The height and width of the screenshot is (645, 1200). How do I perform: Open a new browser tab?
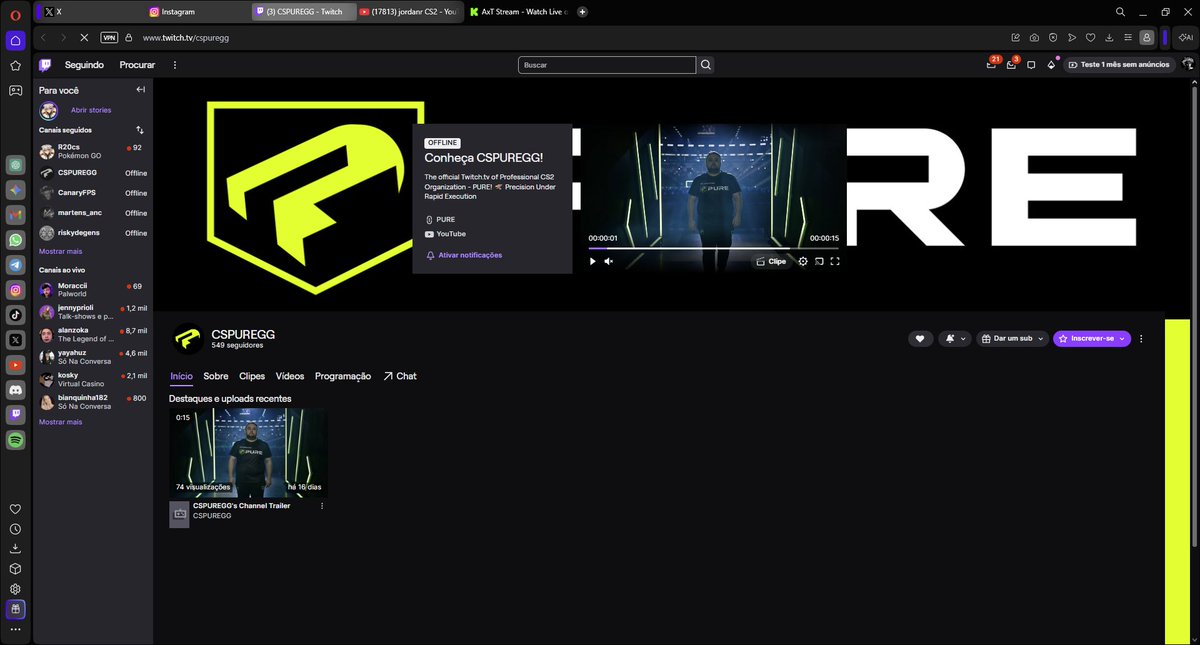click(x=583, y=11)
